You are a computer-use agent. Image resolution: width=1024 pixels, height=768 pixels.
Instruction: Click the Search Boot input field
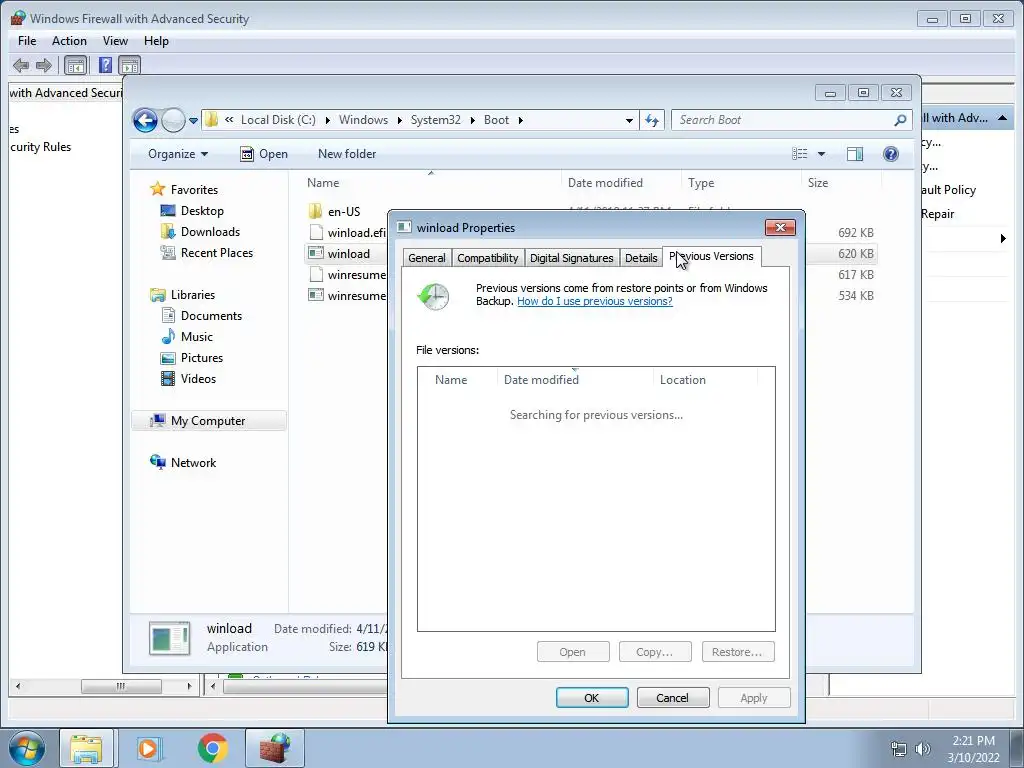(x=784, y=120)
